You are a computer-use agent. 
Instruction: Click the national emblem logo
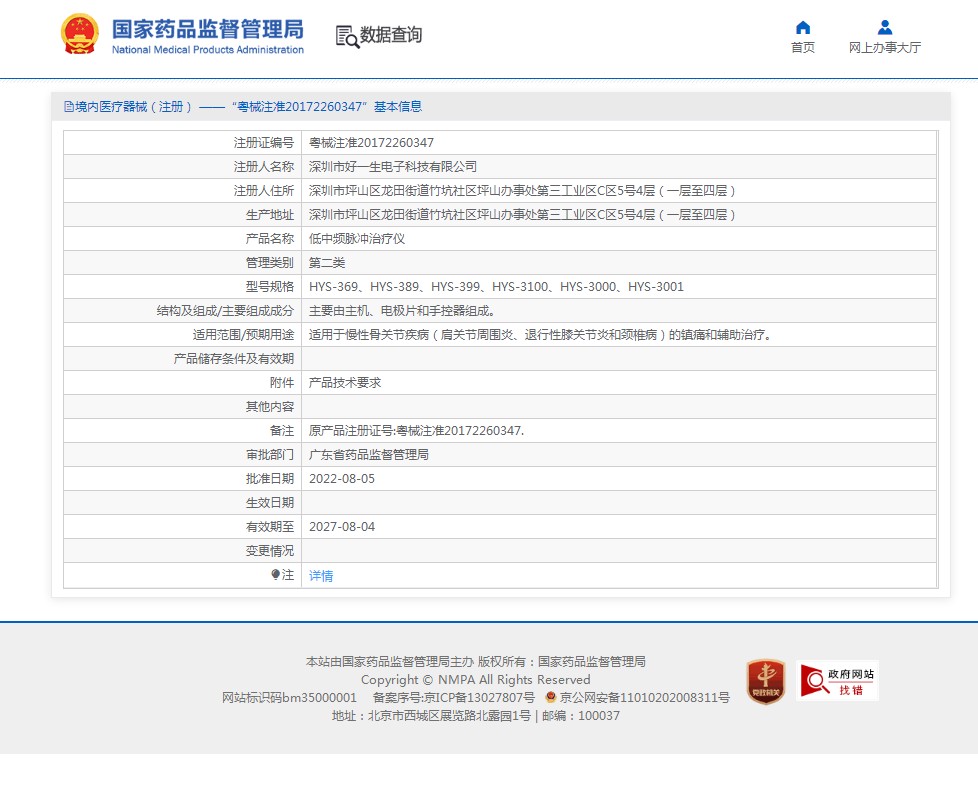[79, 34]
